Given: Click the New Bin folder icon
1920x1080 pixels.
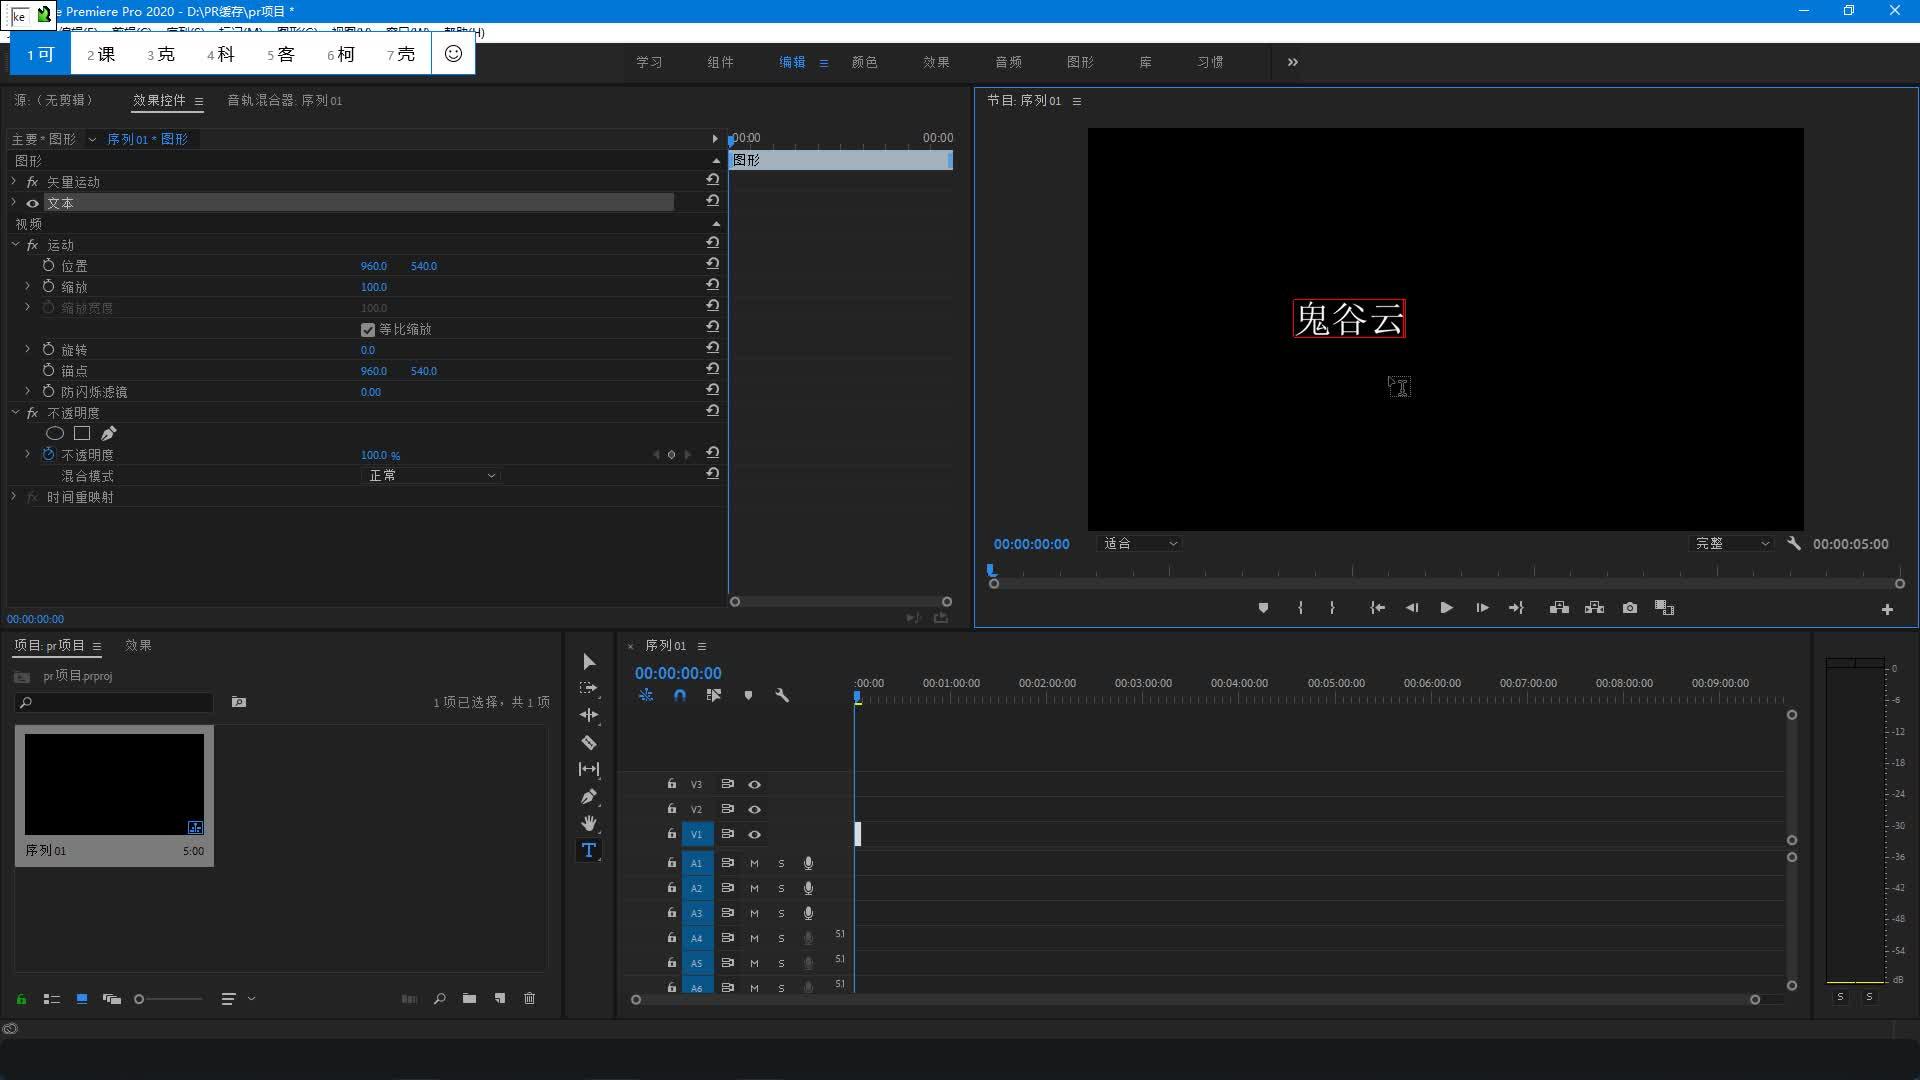Looking at the screenshot, I should click(x=469, y=998).
